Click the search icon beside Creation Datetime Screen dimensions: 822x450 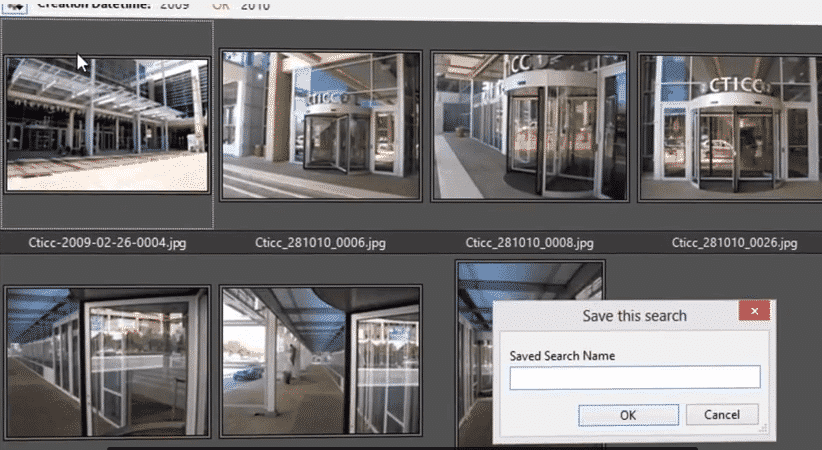16,5
